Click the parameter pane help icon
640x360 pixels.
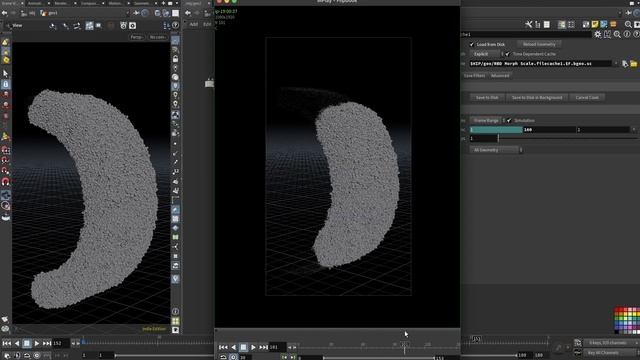tap(636, 34)
